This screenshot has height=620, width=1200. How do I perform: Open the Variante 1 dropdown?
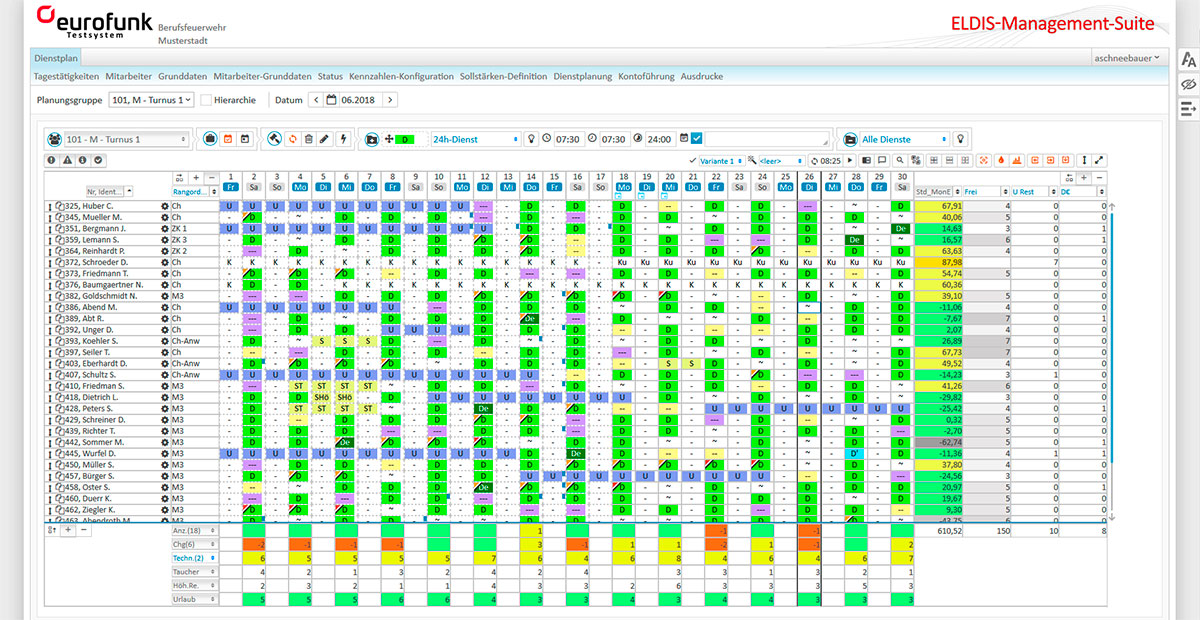point(722,160)
